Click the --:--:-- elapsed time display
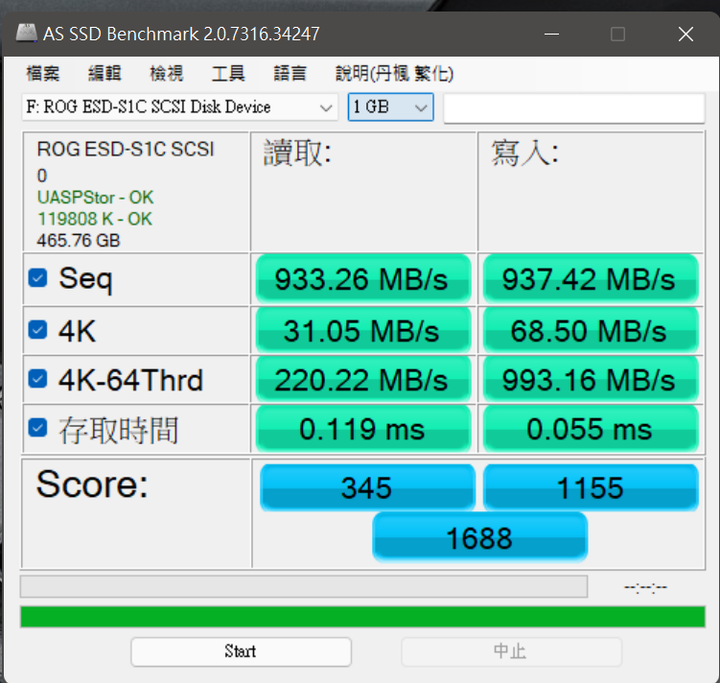The width and height of the screenshot is (720, 683). tap(646, 587)
